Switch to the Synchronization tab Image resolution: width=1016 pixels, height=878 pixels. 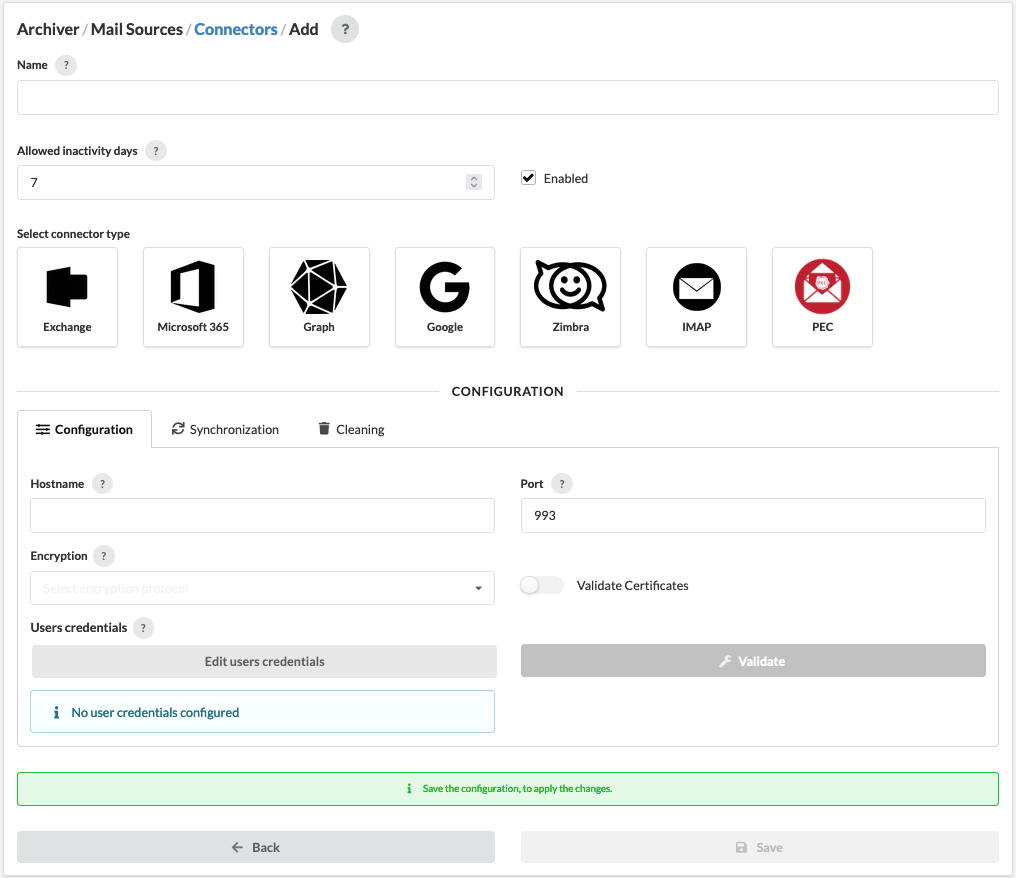pos(225,429)
